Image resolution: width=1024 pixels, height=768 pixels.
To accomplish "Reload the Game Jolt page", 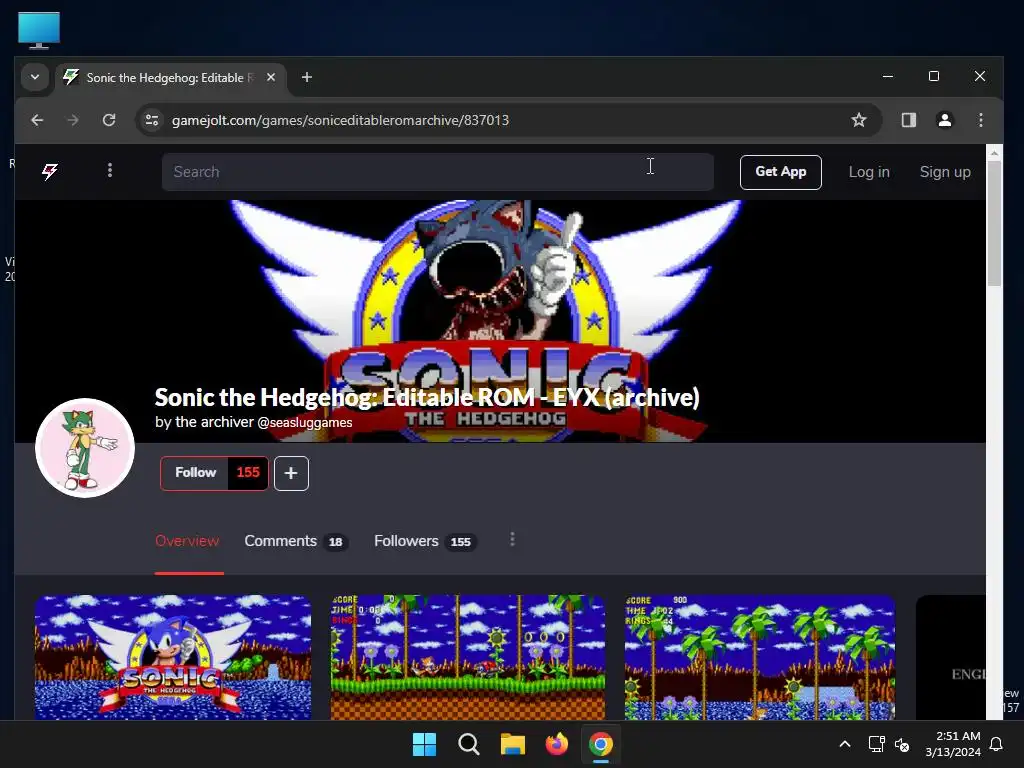I will [x=109, y=120].
